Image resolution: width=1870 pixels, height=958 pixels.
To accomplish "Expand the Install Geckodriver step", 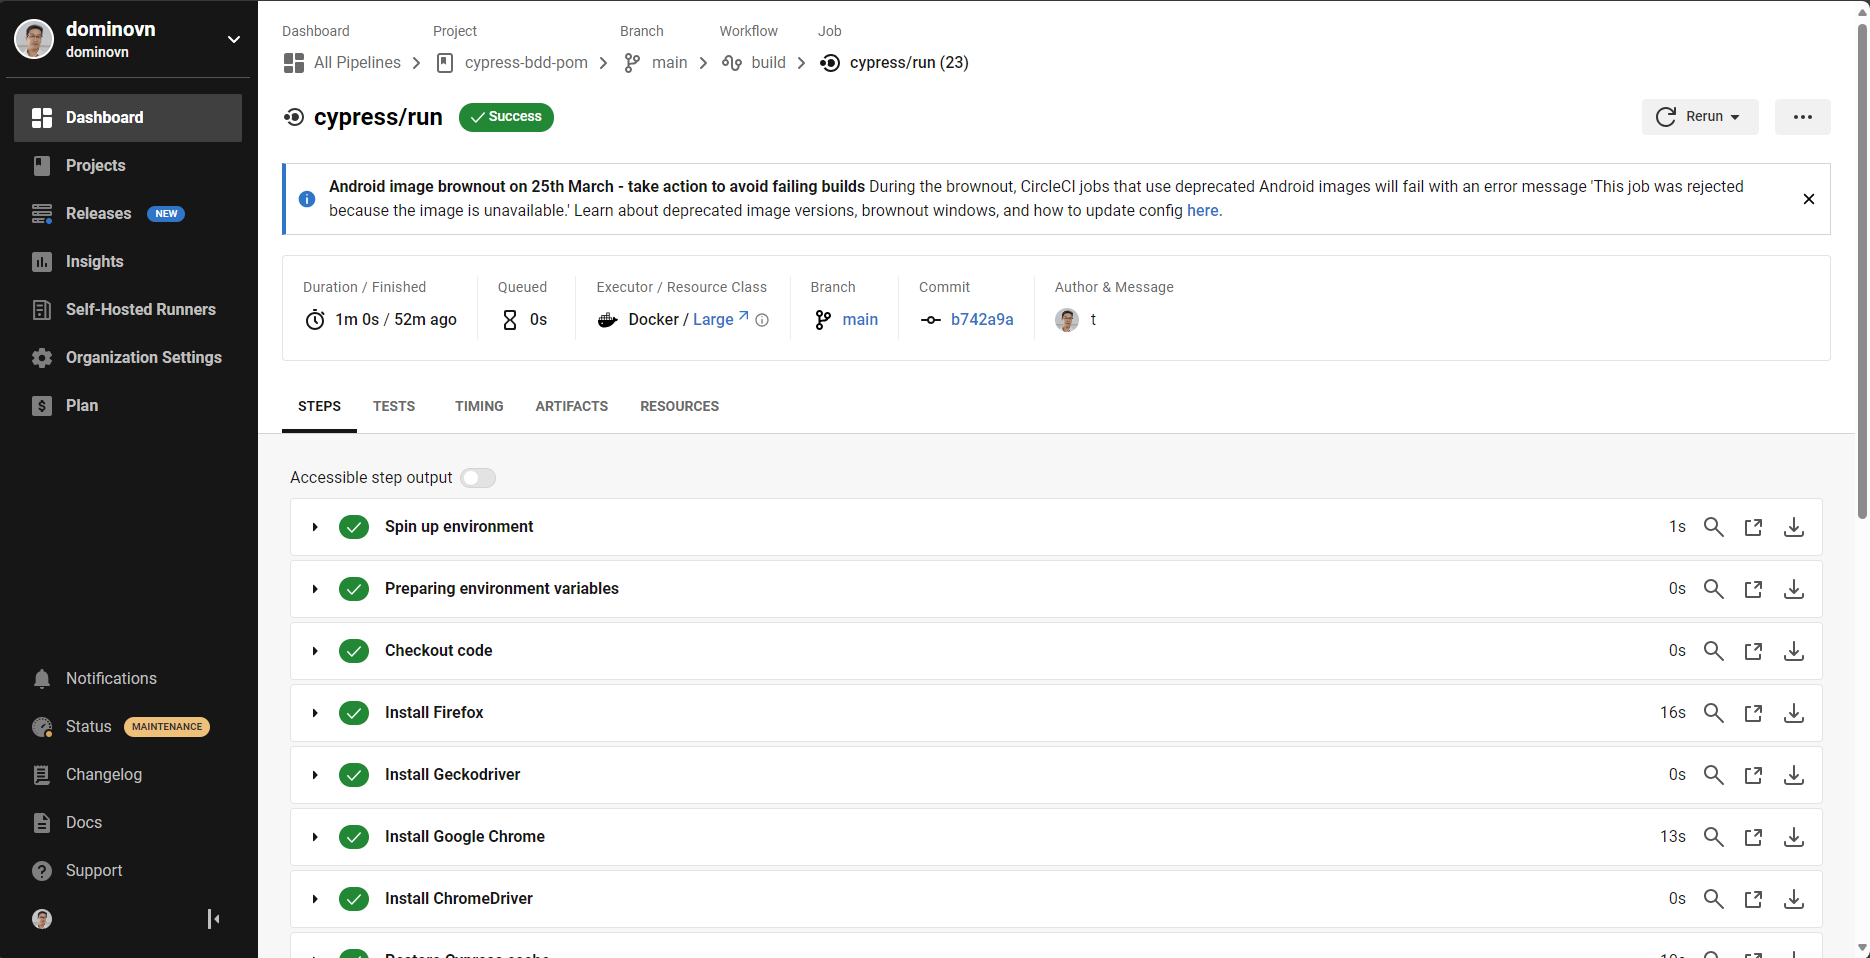I will pos(315,775).
